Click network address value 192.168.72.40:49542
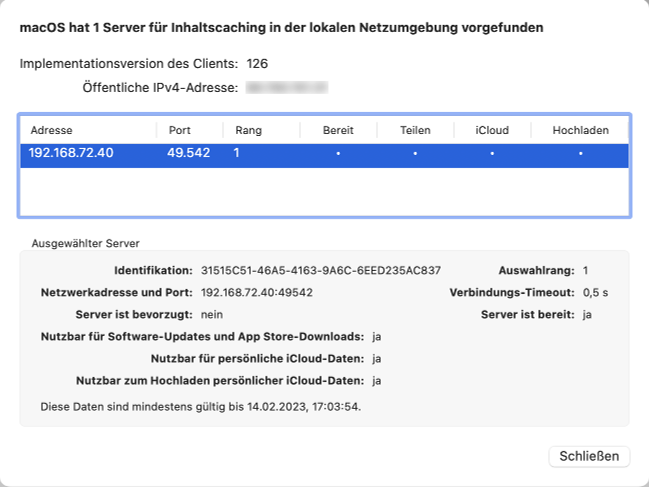 click(257, 293)
